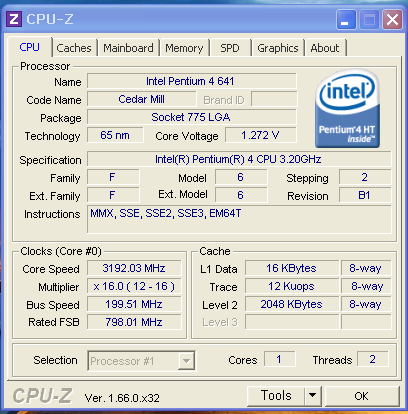Go to the SPD tab
Image resolution: width=408 pixels, height=414 pixels.
(x=230, y=48)
